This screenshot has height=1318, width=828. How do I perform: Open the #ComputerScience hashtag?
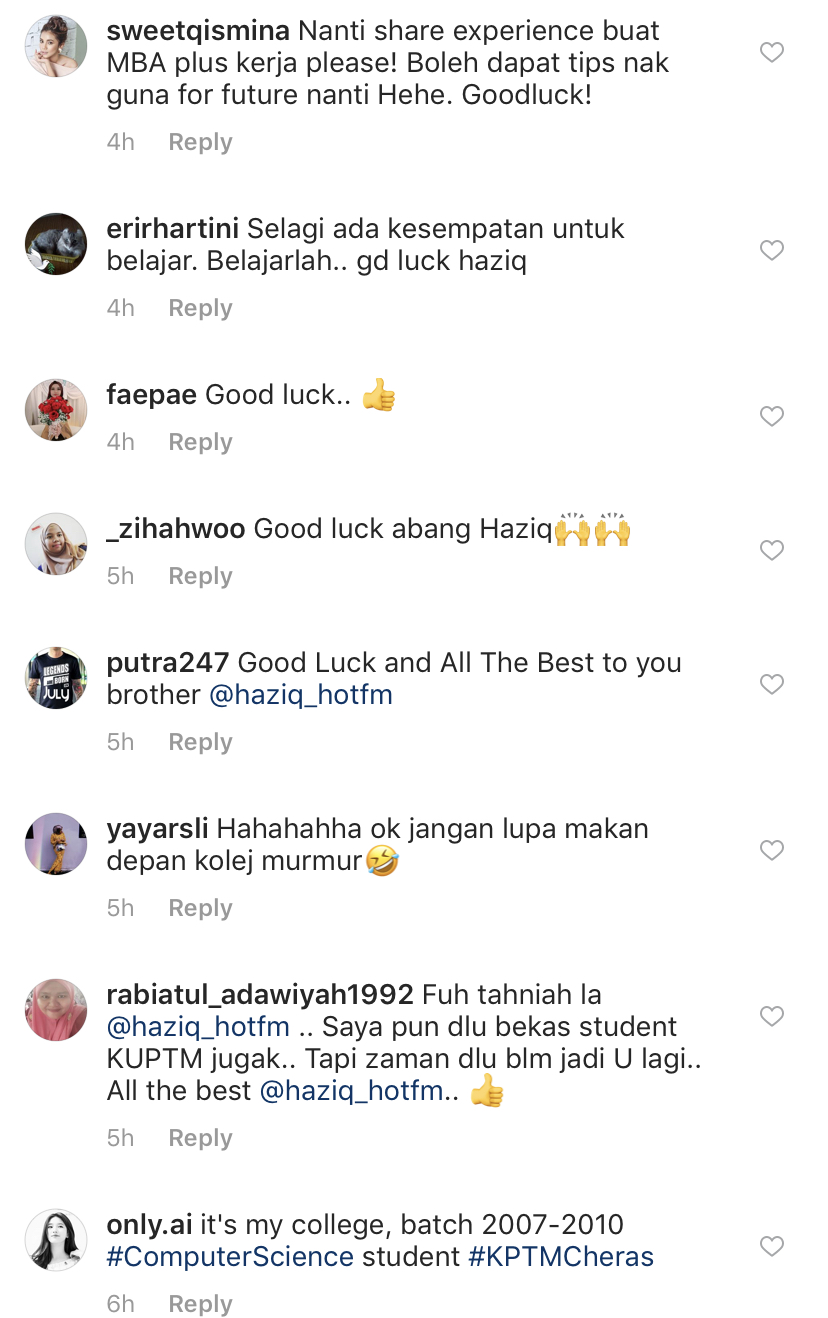[231, 1257]
